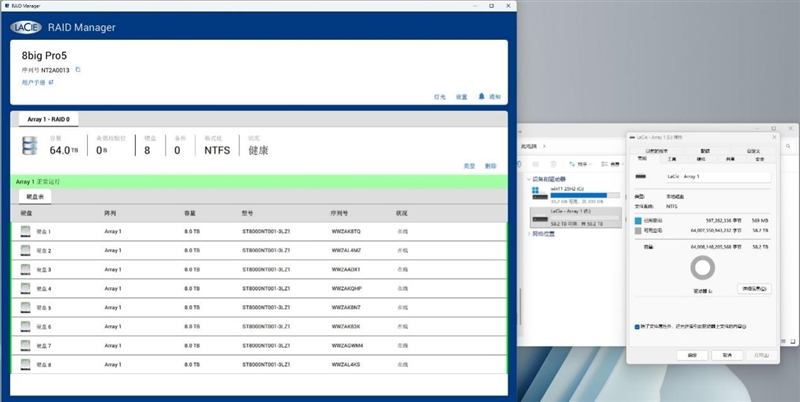Click the 确定 button in Properties
This screenshot has width=800, height=402.
(692, 355)
